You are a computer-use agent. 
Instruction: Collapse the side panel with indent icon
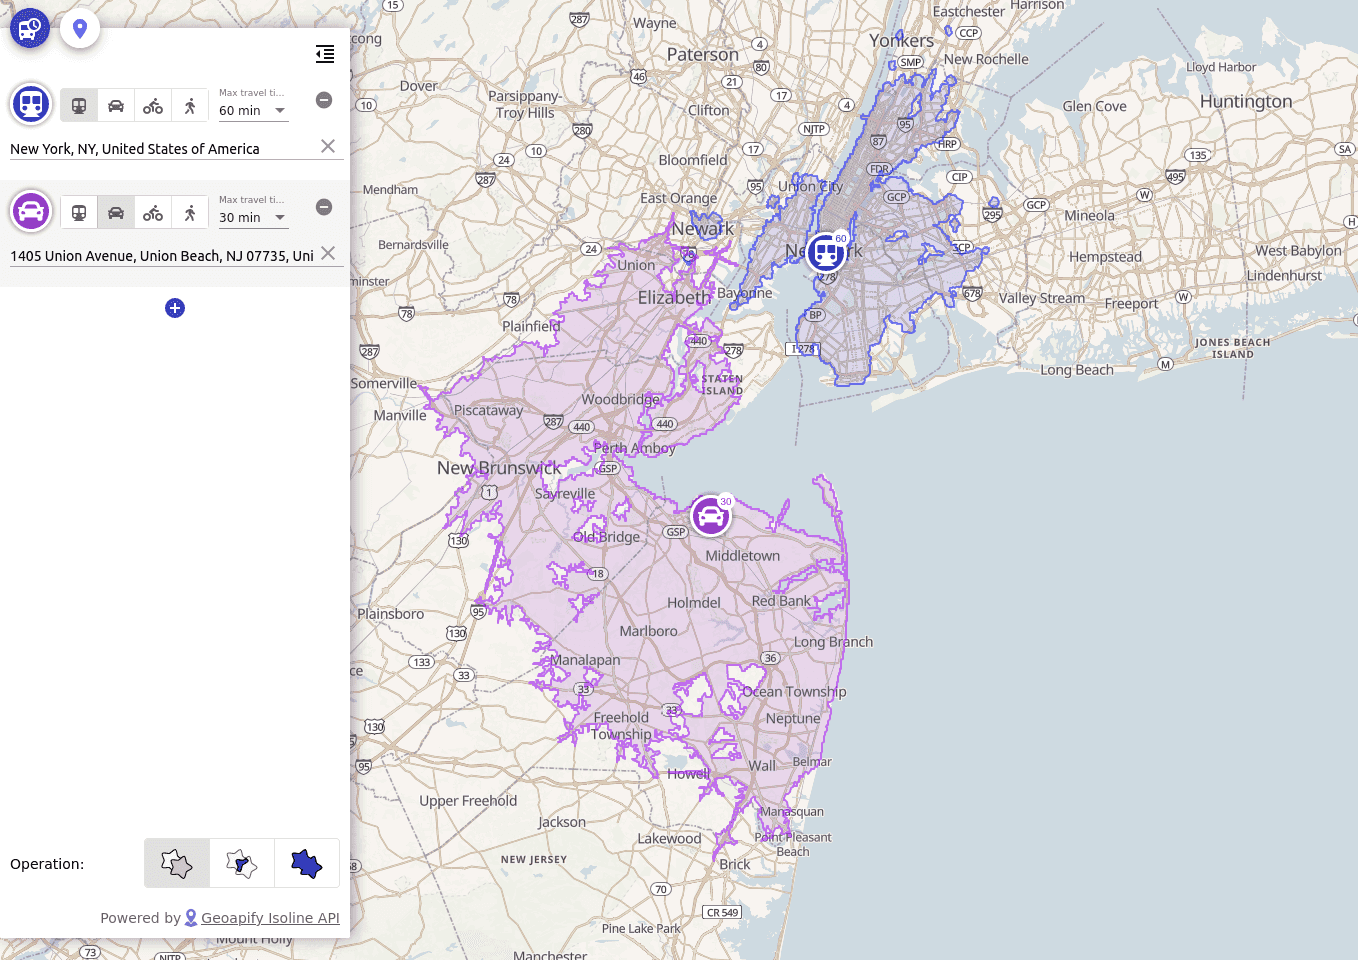click(x=325, y=54)
